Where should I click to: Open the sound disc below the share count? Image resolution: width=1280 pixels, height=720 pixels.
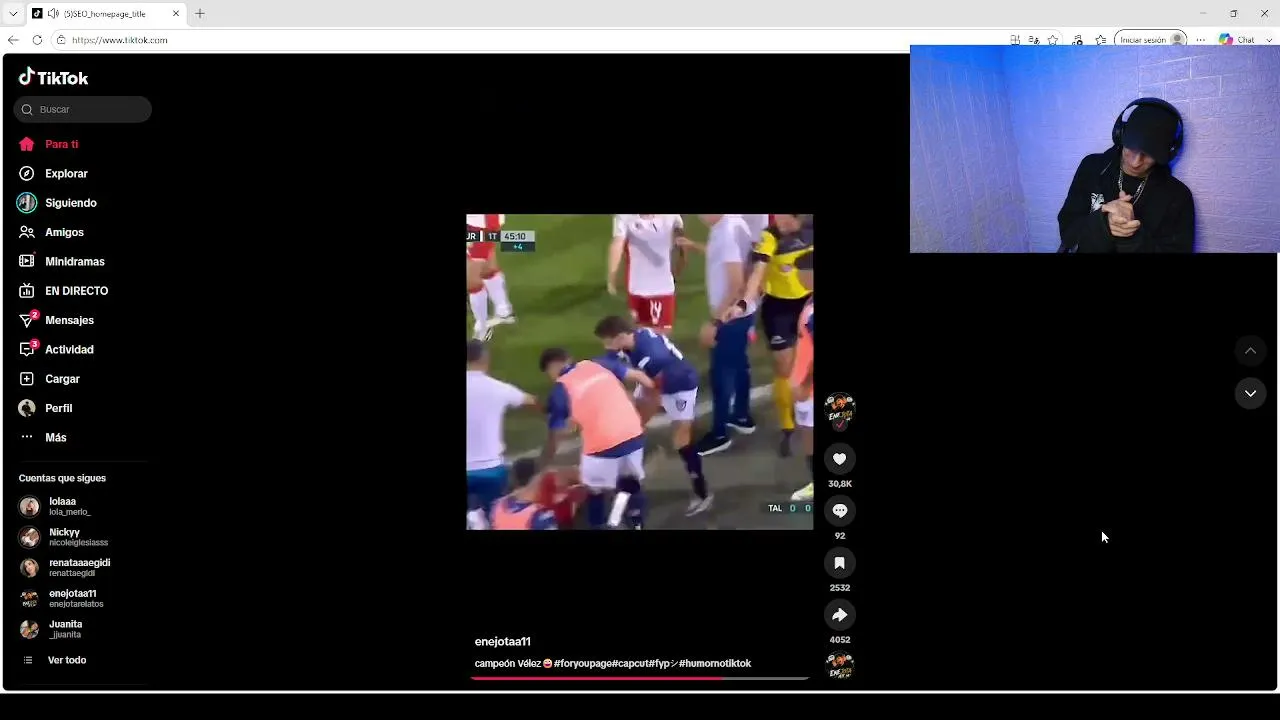(840, 665)
